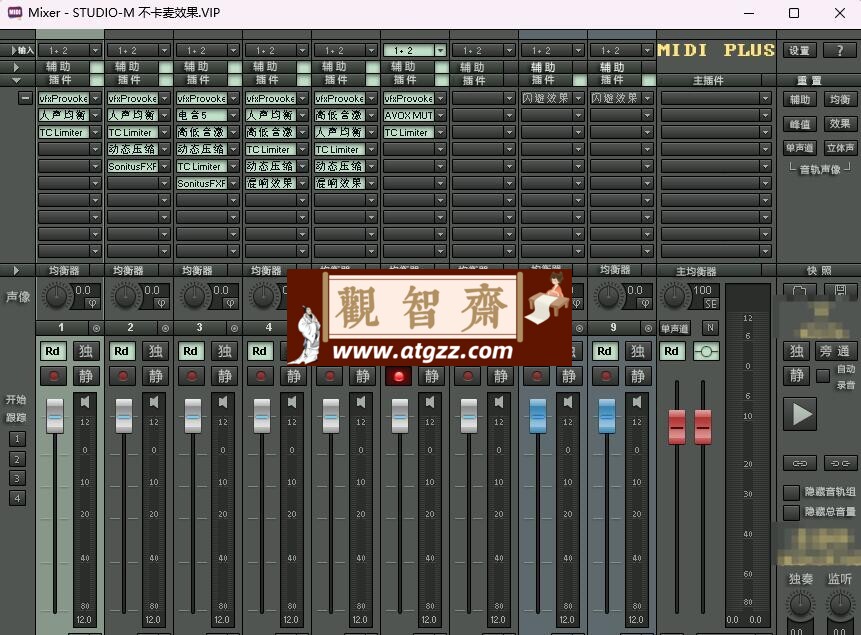Check the 隐藏总音量 box
861x635 pixels.
click(791, 513)
